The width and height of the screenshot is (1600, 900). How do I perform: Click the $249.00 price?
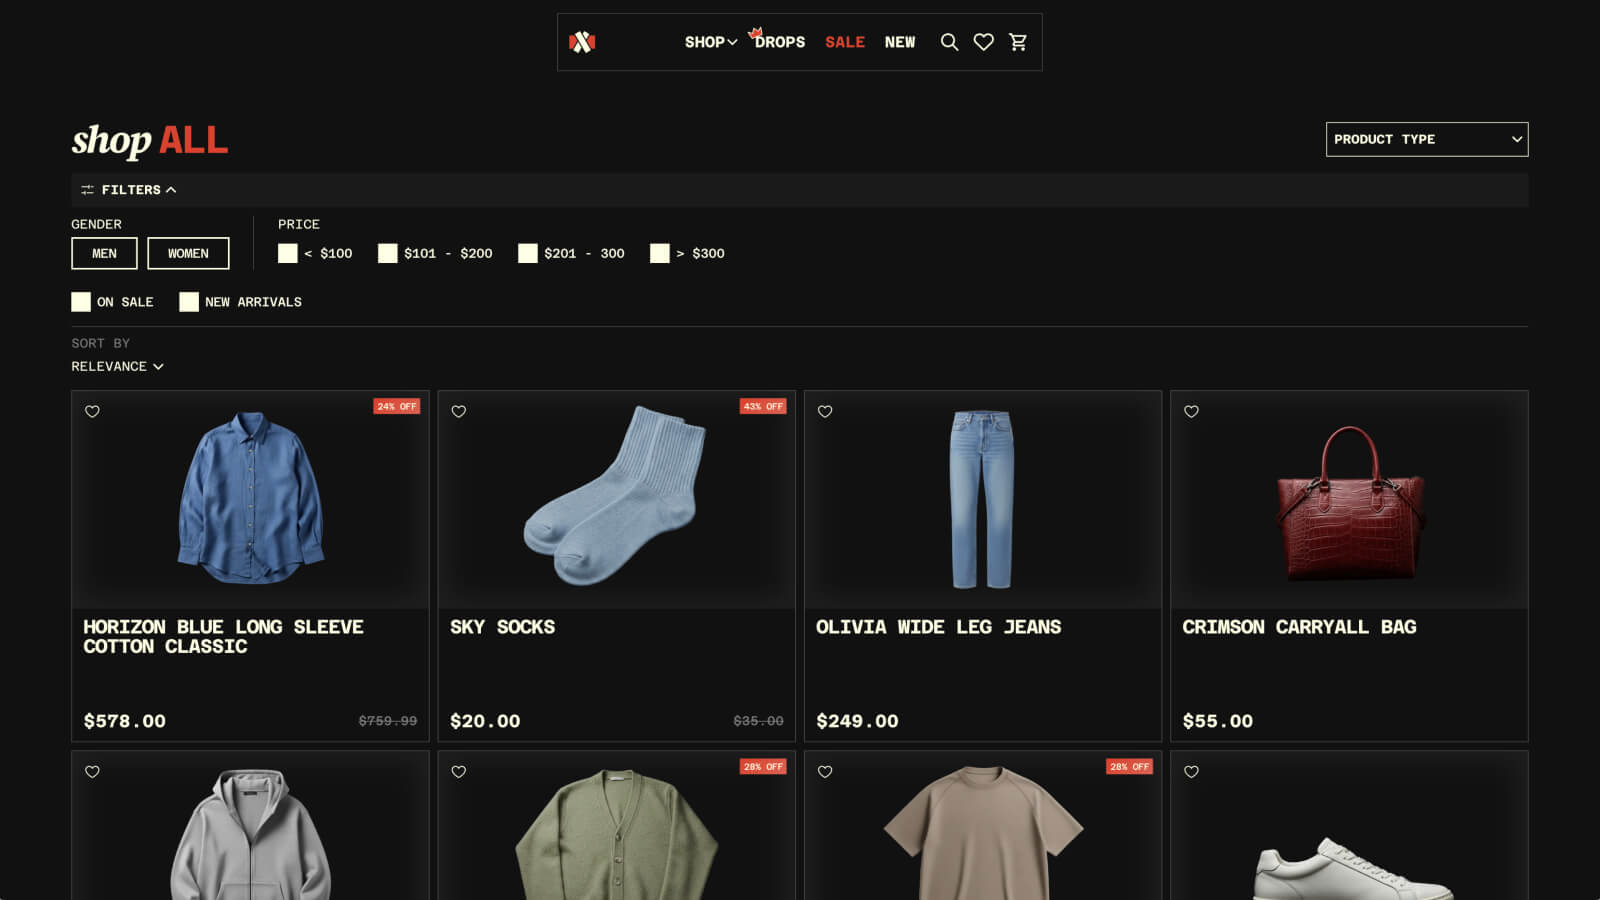tap(857, 721)
